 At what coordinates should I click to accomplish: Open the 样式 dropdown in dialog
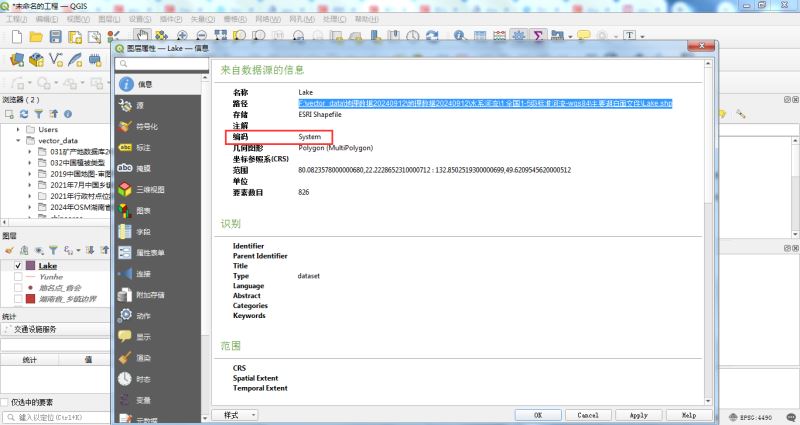(234, 415)
